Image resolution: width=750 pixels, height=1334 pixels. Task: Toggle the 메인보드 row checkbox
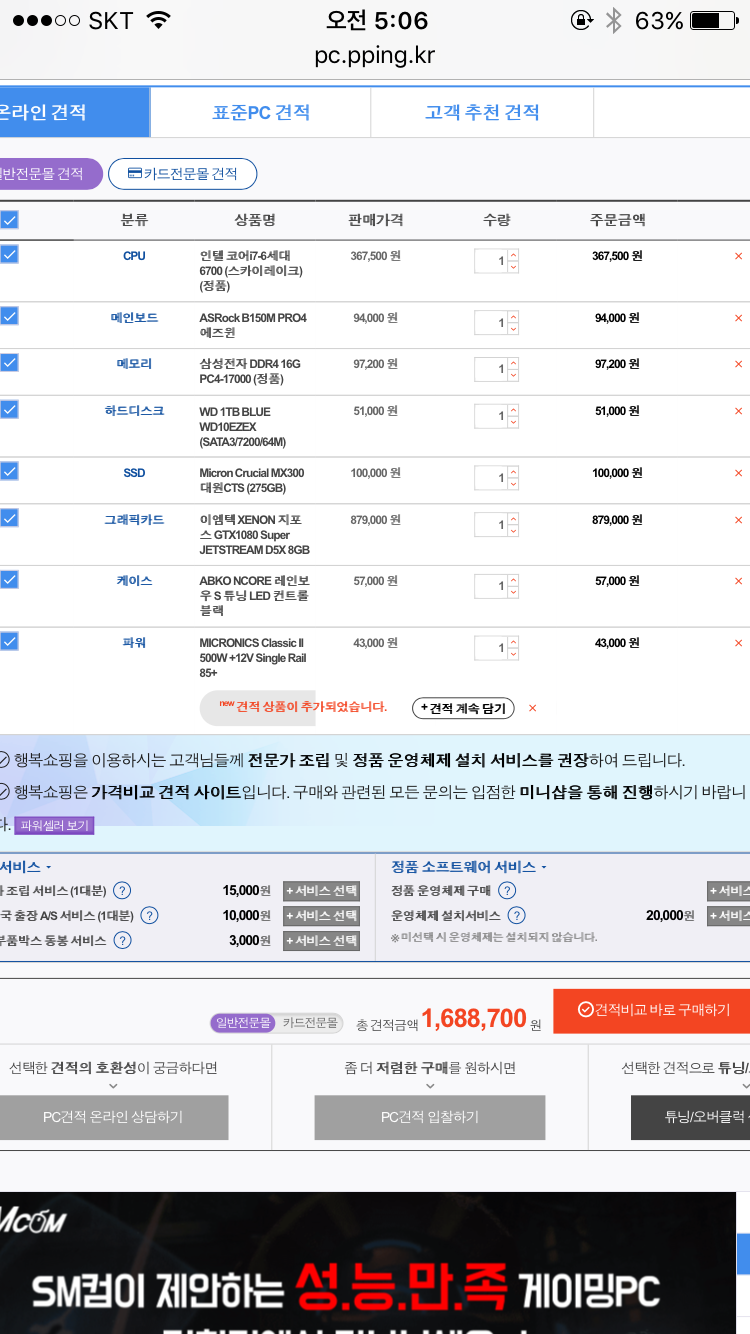point(9,317)
